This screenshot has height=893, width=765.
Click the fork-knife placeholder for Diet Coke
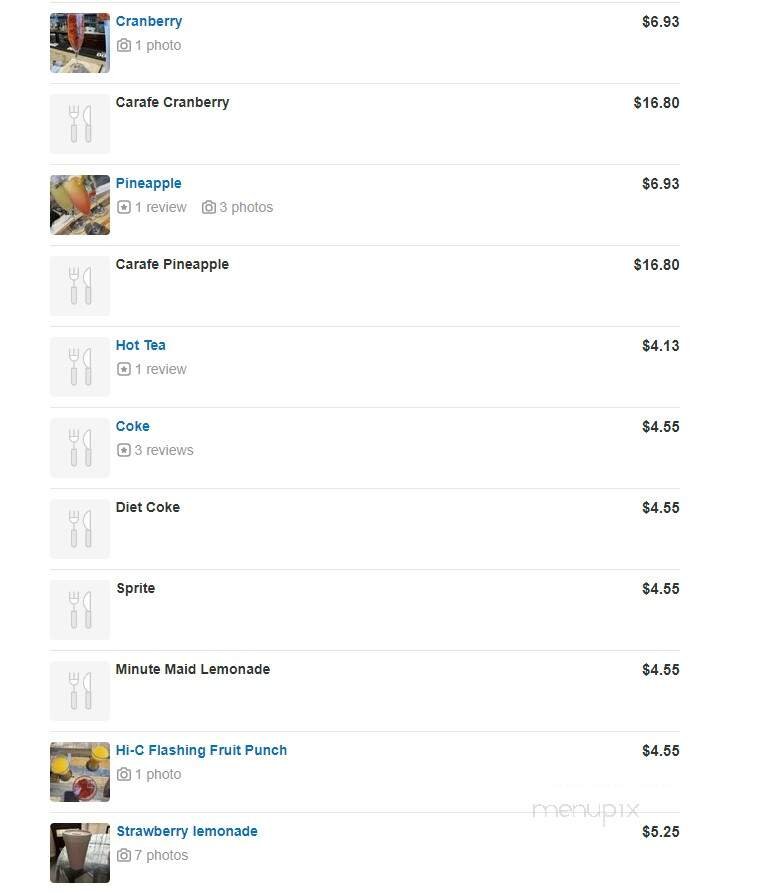80,529
